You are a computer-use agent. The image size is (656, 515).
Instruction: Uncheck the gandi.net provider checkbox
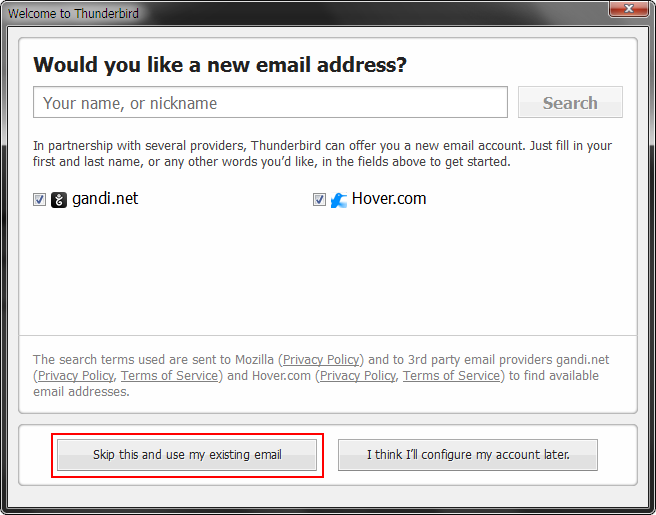(x=40, y=200)
